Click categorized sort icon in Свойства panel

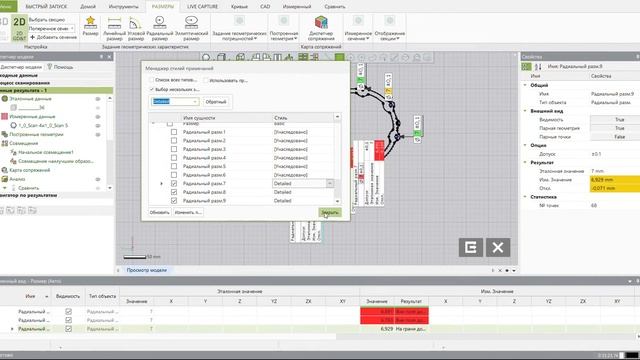527,67
